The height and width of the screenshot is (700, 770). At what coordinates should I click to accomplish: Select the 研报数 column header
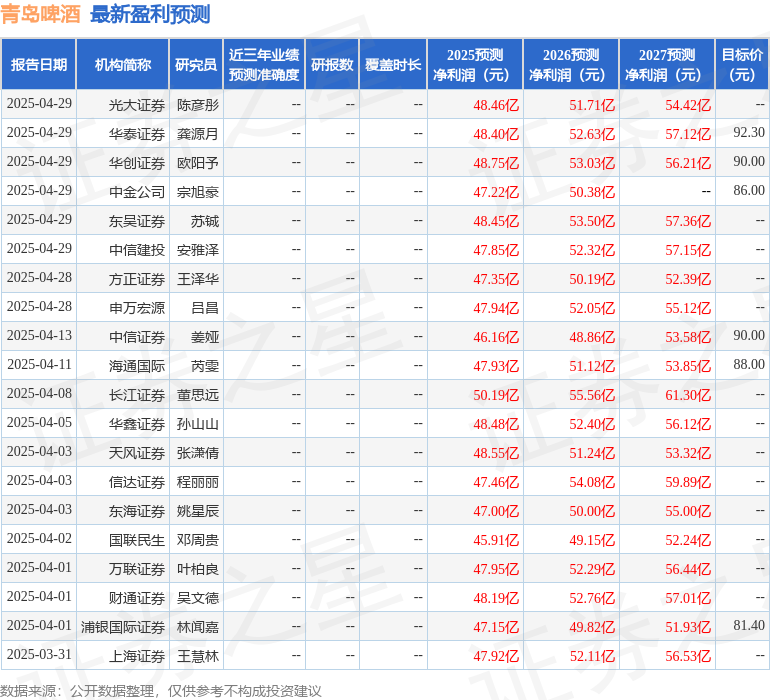[x=332, y=65]
